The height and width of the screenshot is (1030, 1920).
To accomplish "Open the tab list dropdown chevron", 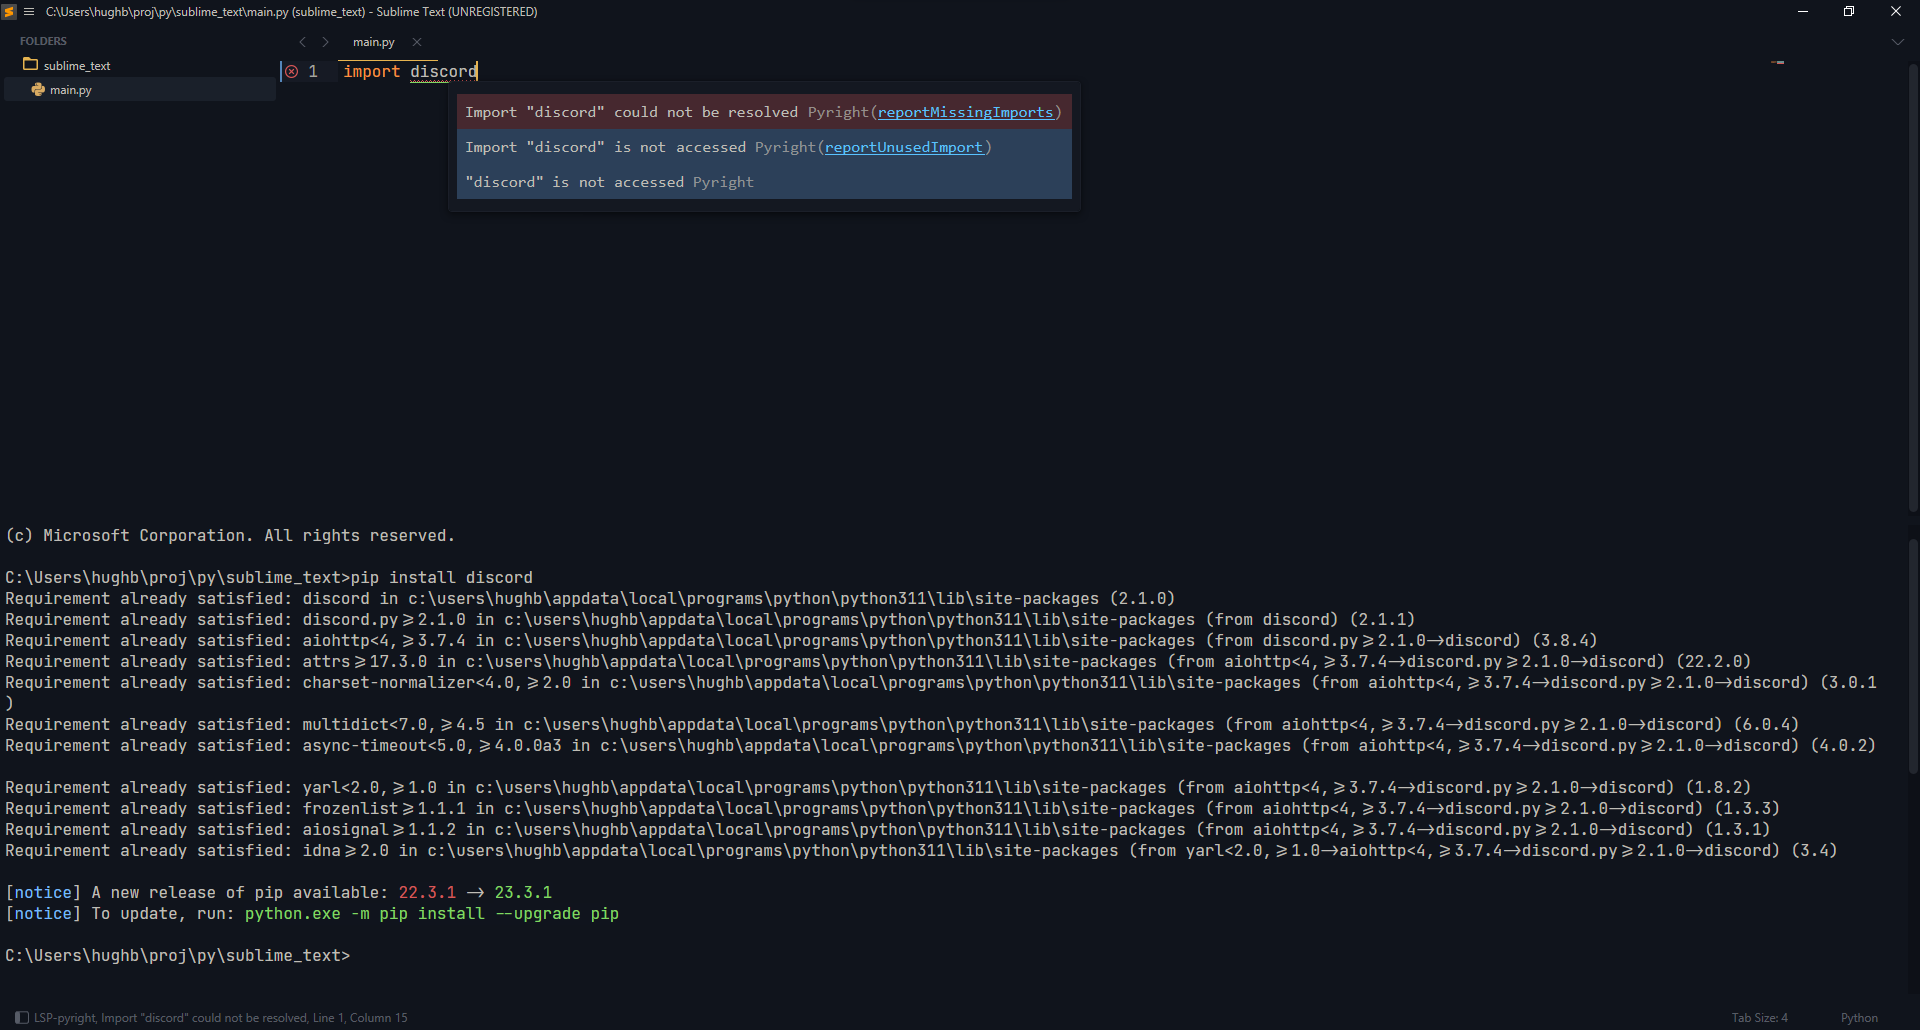I will [1897, 42].
